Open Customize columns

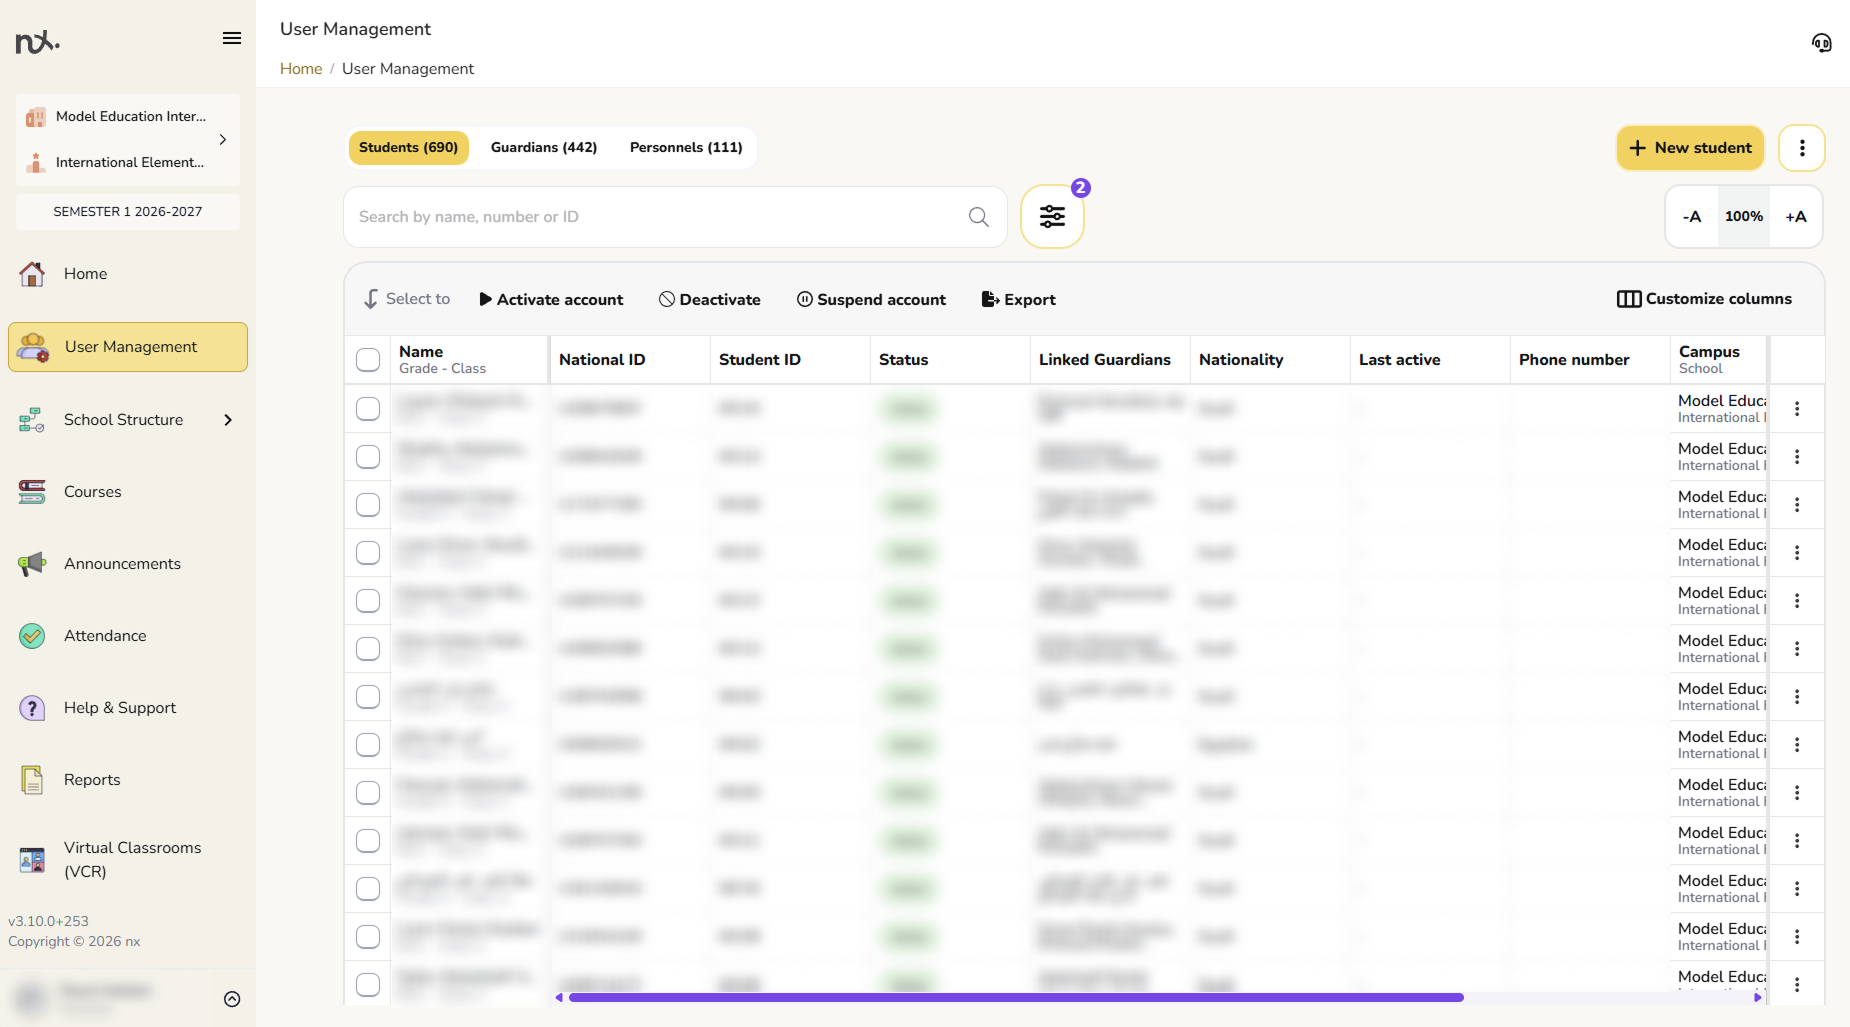pos(1704,299)
